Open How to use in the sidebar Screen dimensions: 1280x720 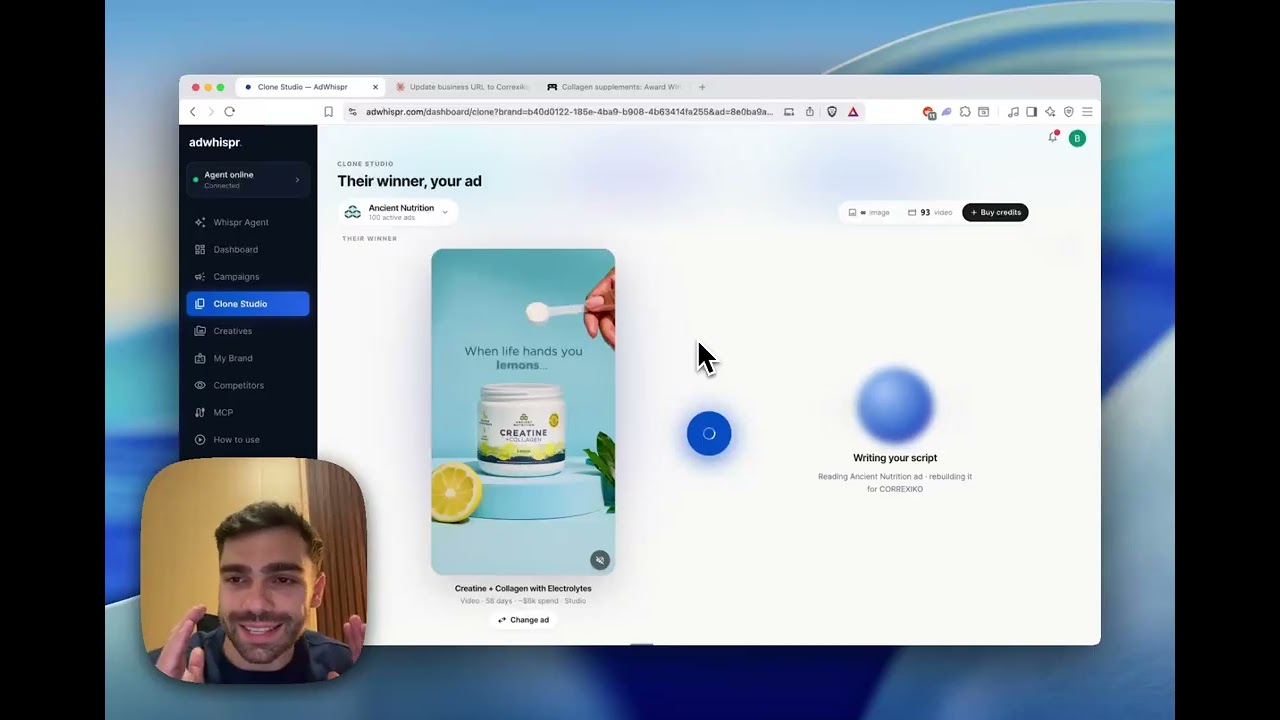(248, 439)
